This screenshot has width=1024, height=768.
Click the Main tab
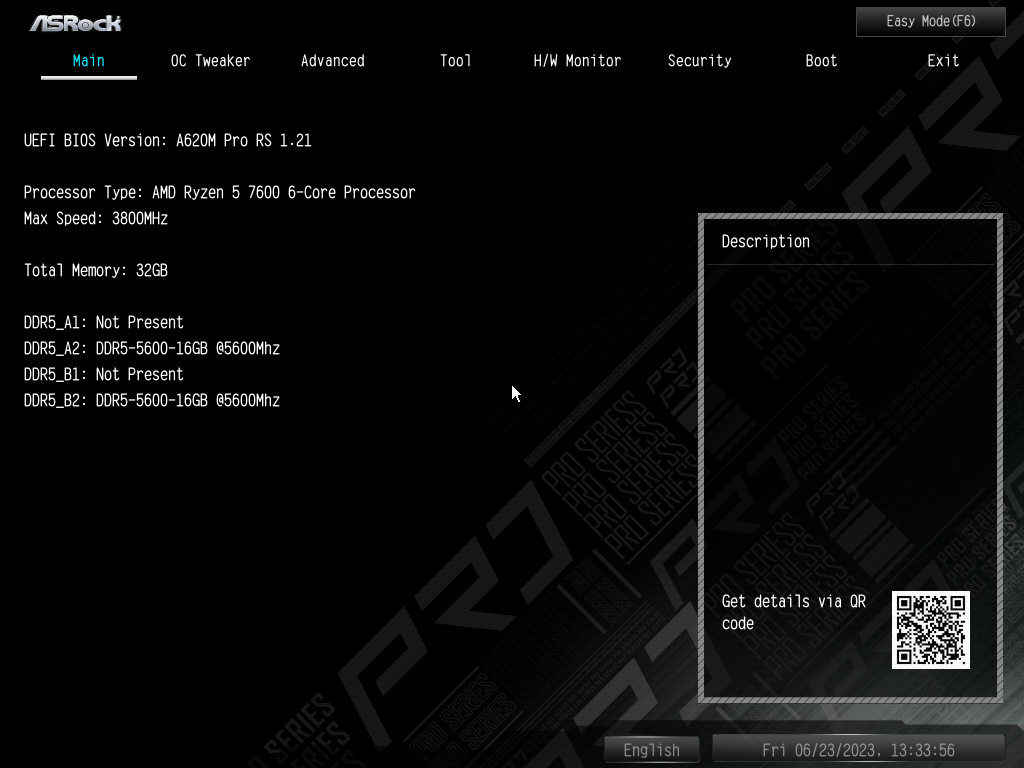(89, 61)
